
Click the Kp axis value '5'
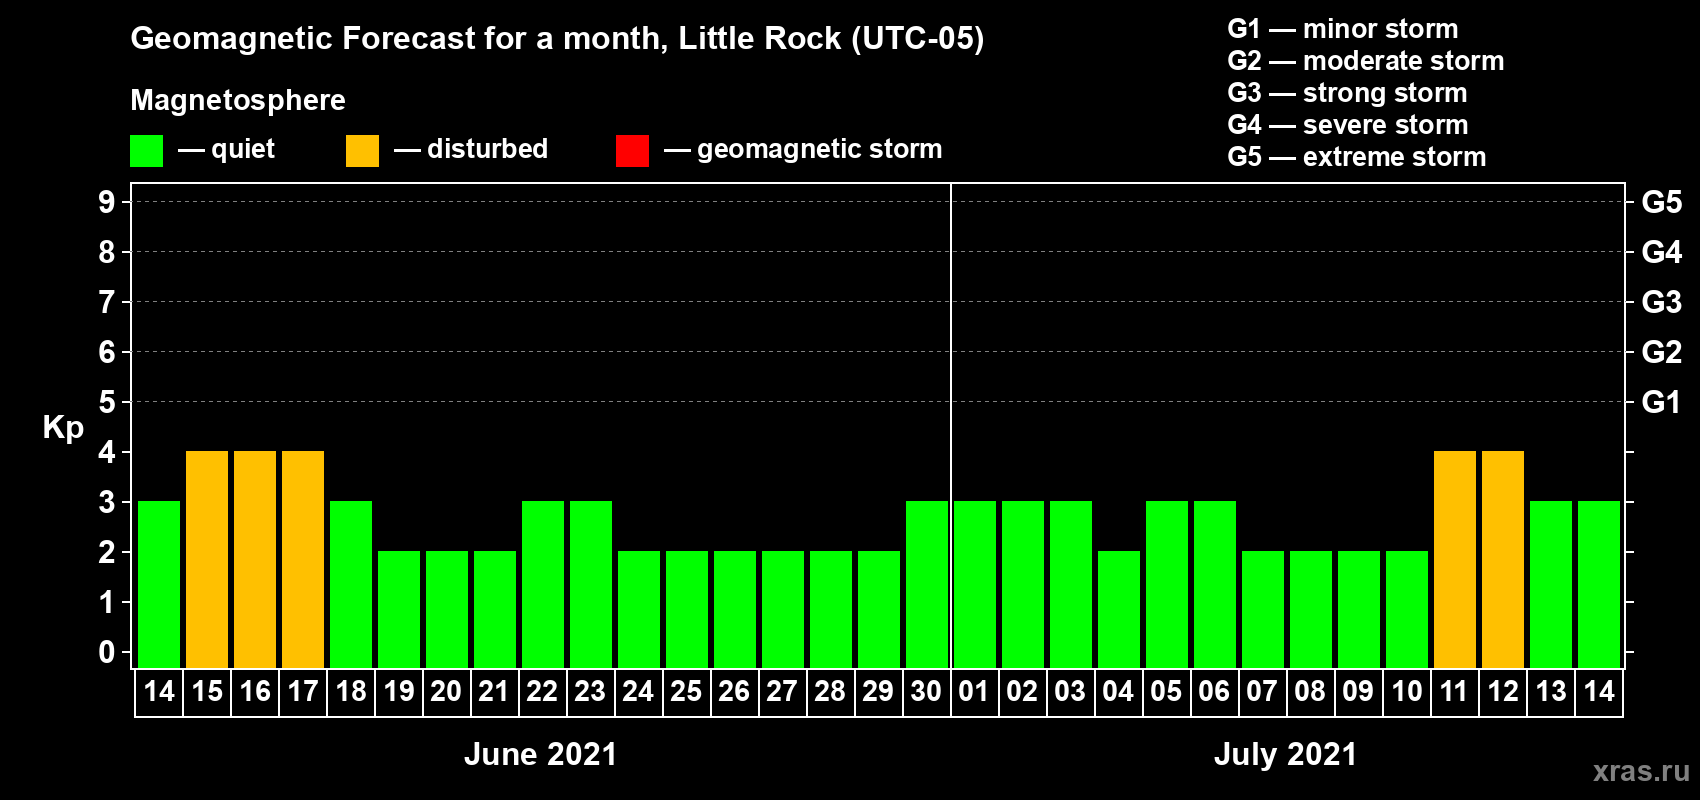[107, 402]
